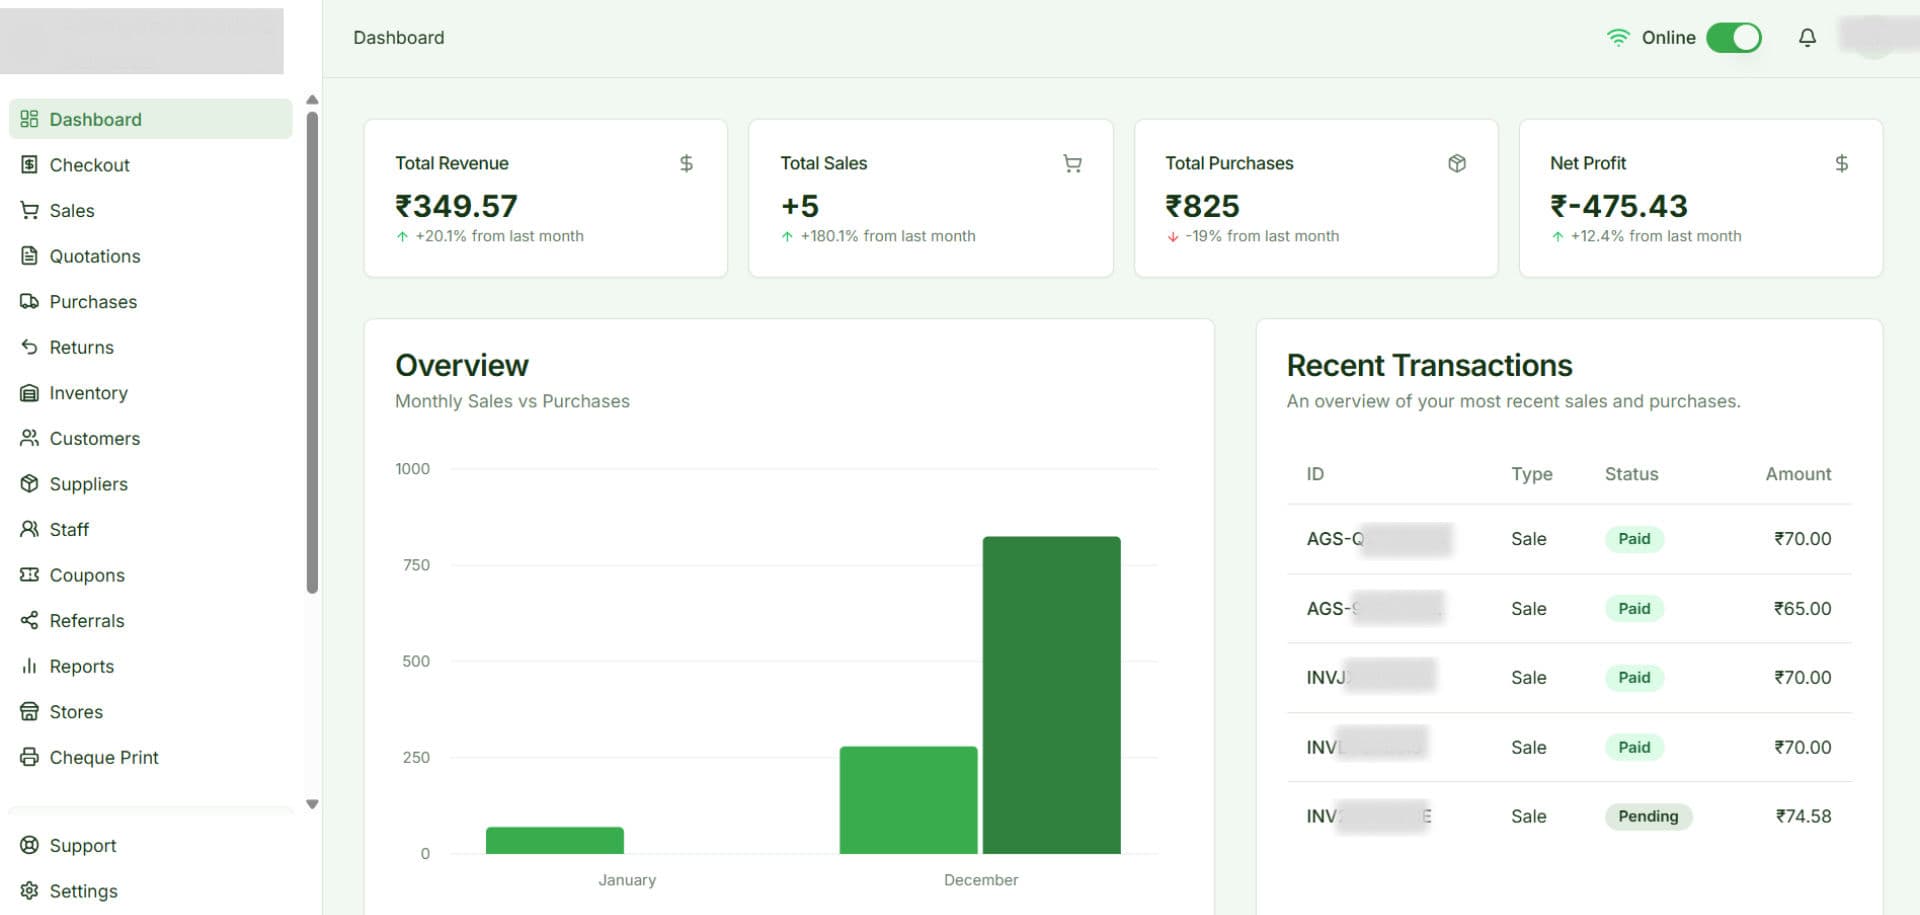Click the Support lifebuoy icon

point(29,845)
